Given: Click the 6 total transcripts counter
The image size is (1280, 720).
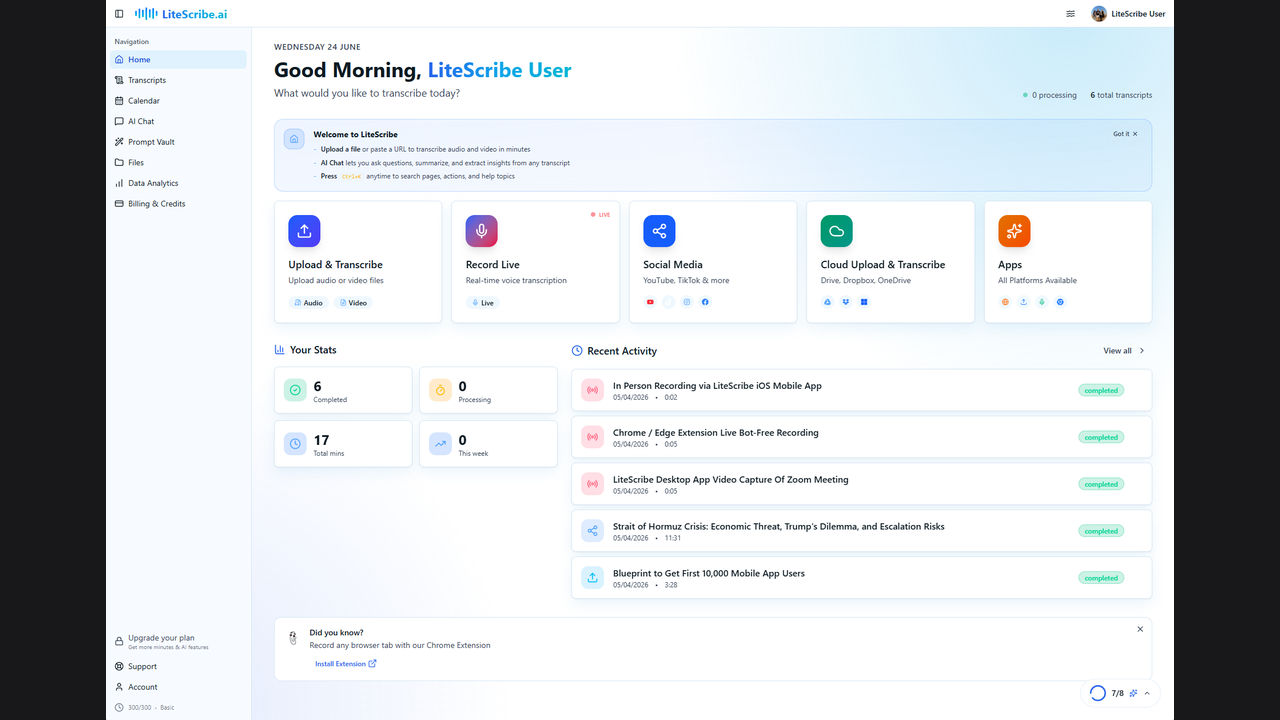Looking at the screenshot, I should [x=1121, y=95].
